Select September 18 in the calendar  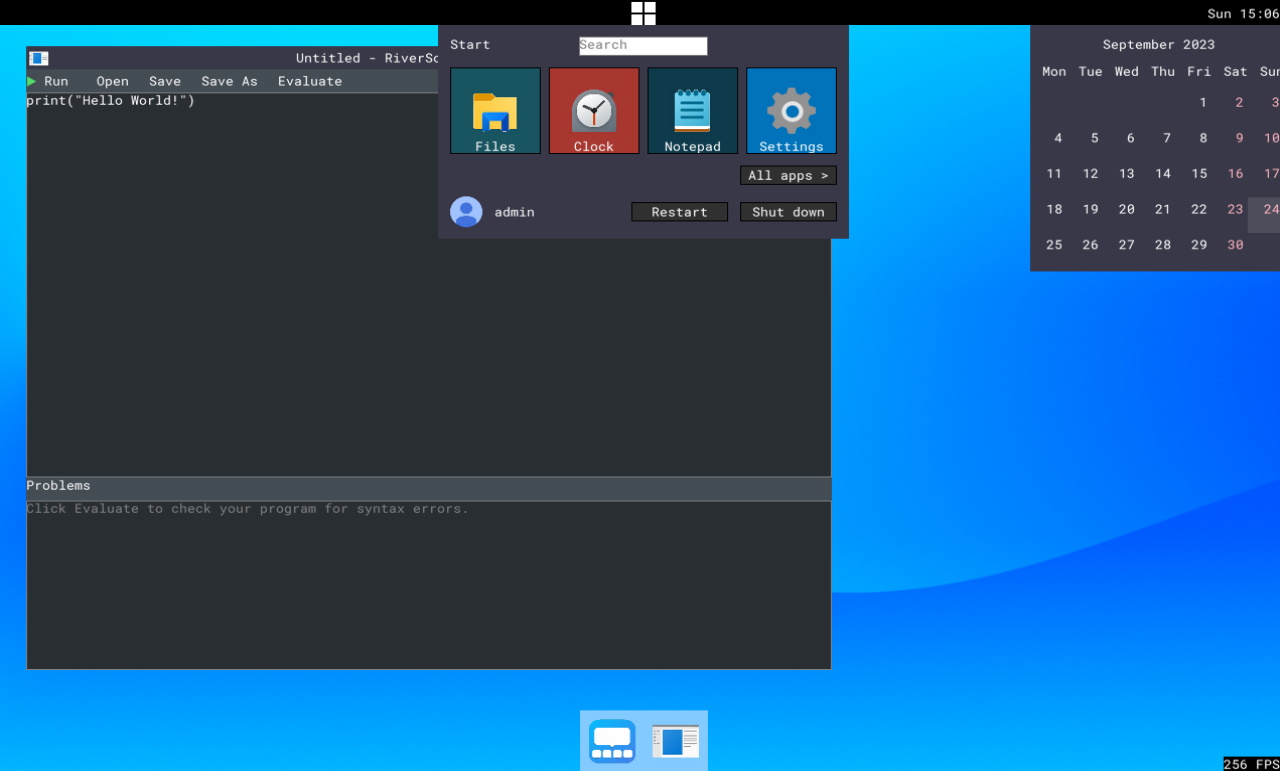[x=1054, y=210]
